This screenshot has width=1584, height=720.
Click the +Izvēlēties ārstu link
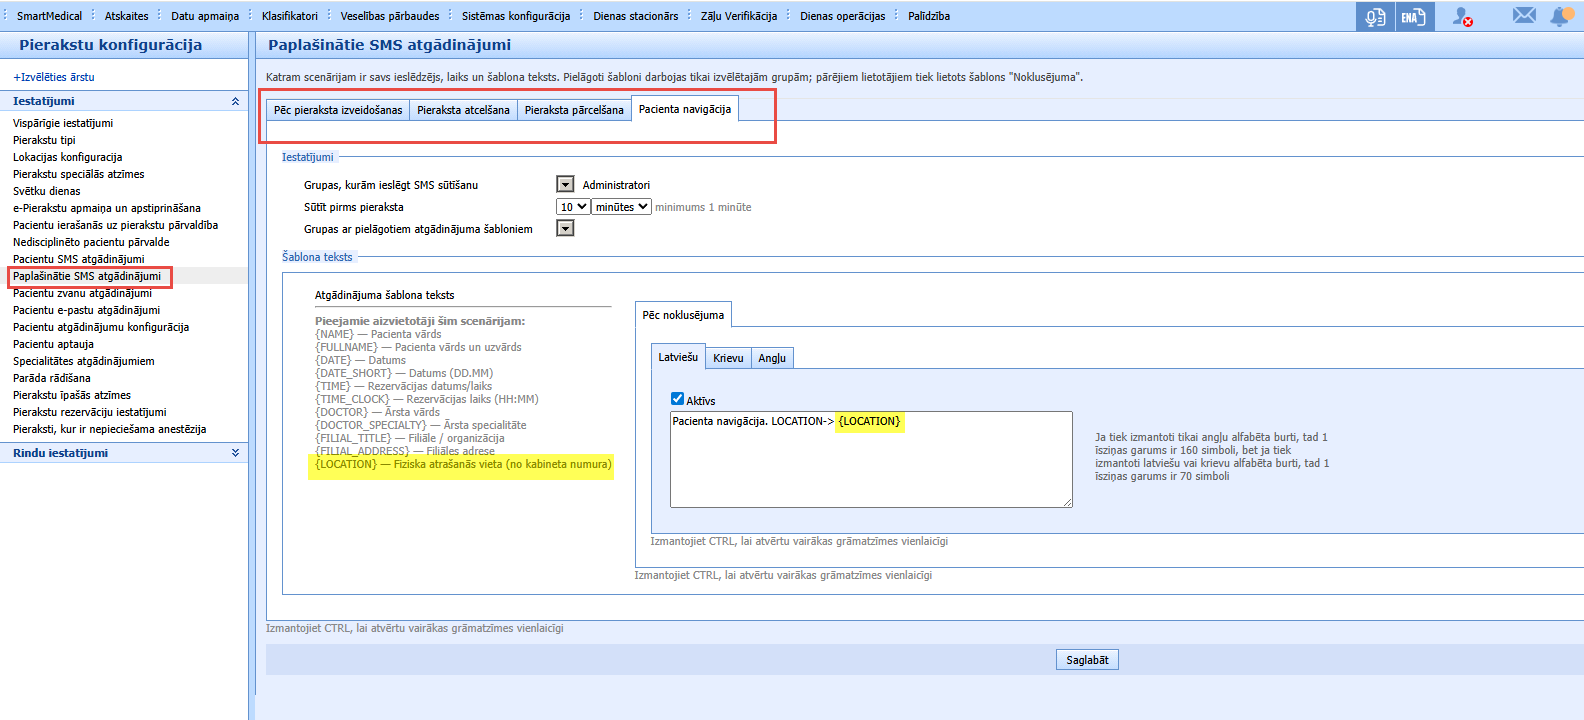coord(54,77)
